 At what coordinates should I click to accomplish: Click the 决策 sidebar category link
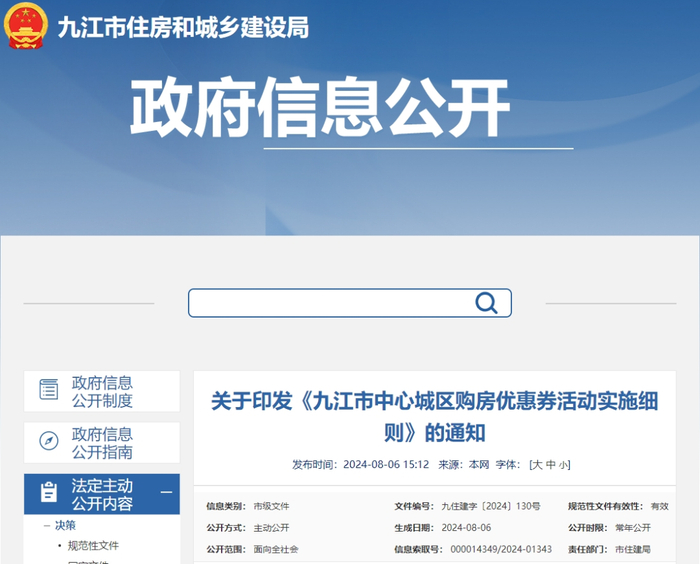click(x=65, y=526)
